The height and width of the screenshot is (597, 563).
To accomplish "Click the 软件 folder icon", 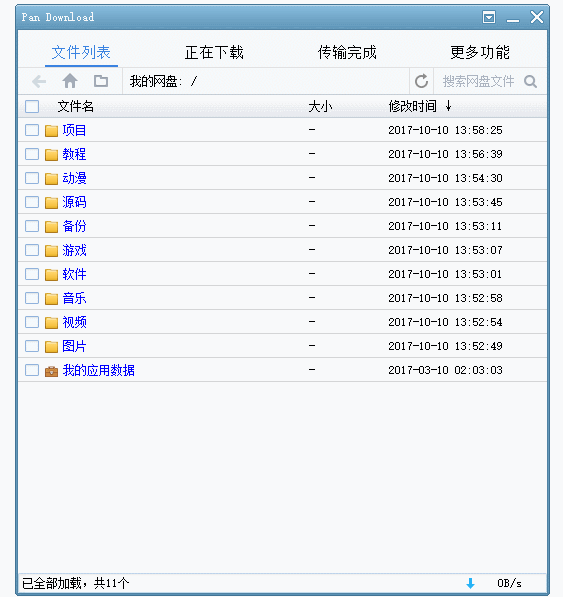I will pyautogui.click(x=51, y=275).
